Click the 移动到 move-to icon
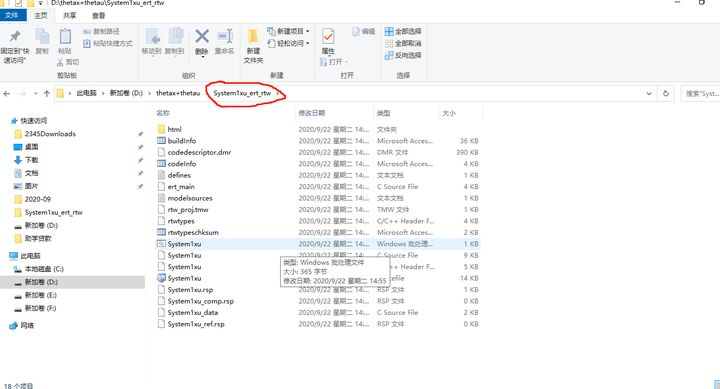 click(152, 36)
